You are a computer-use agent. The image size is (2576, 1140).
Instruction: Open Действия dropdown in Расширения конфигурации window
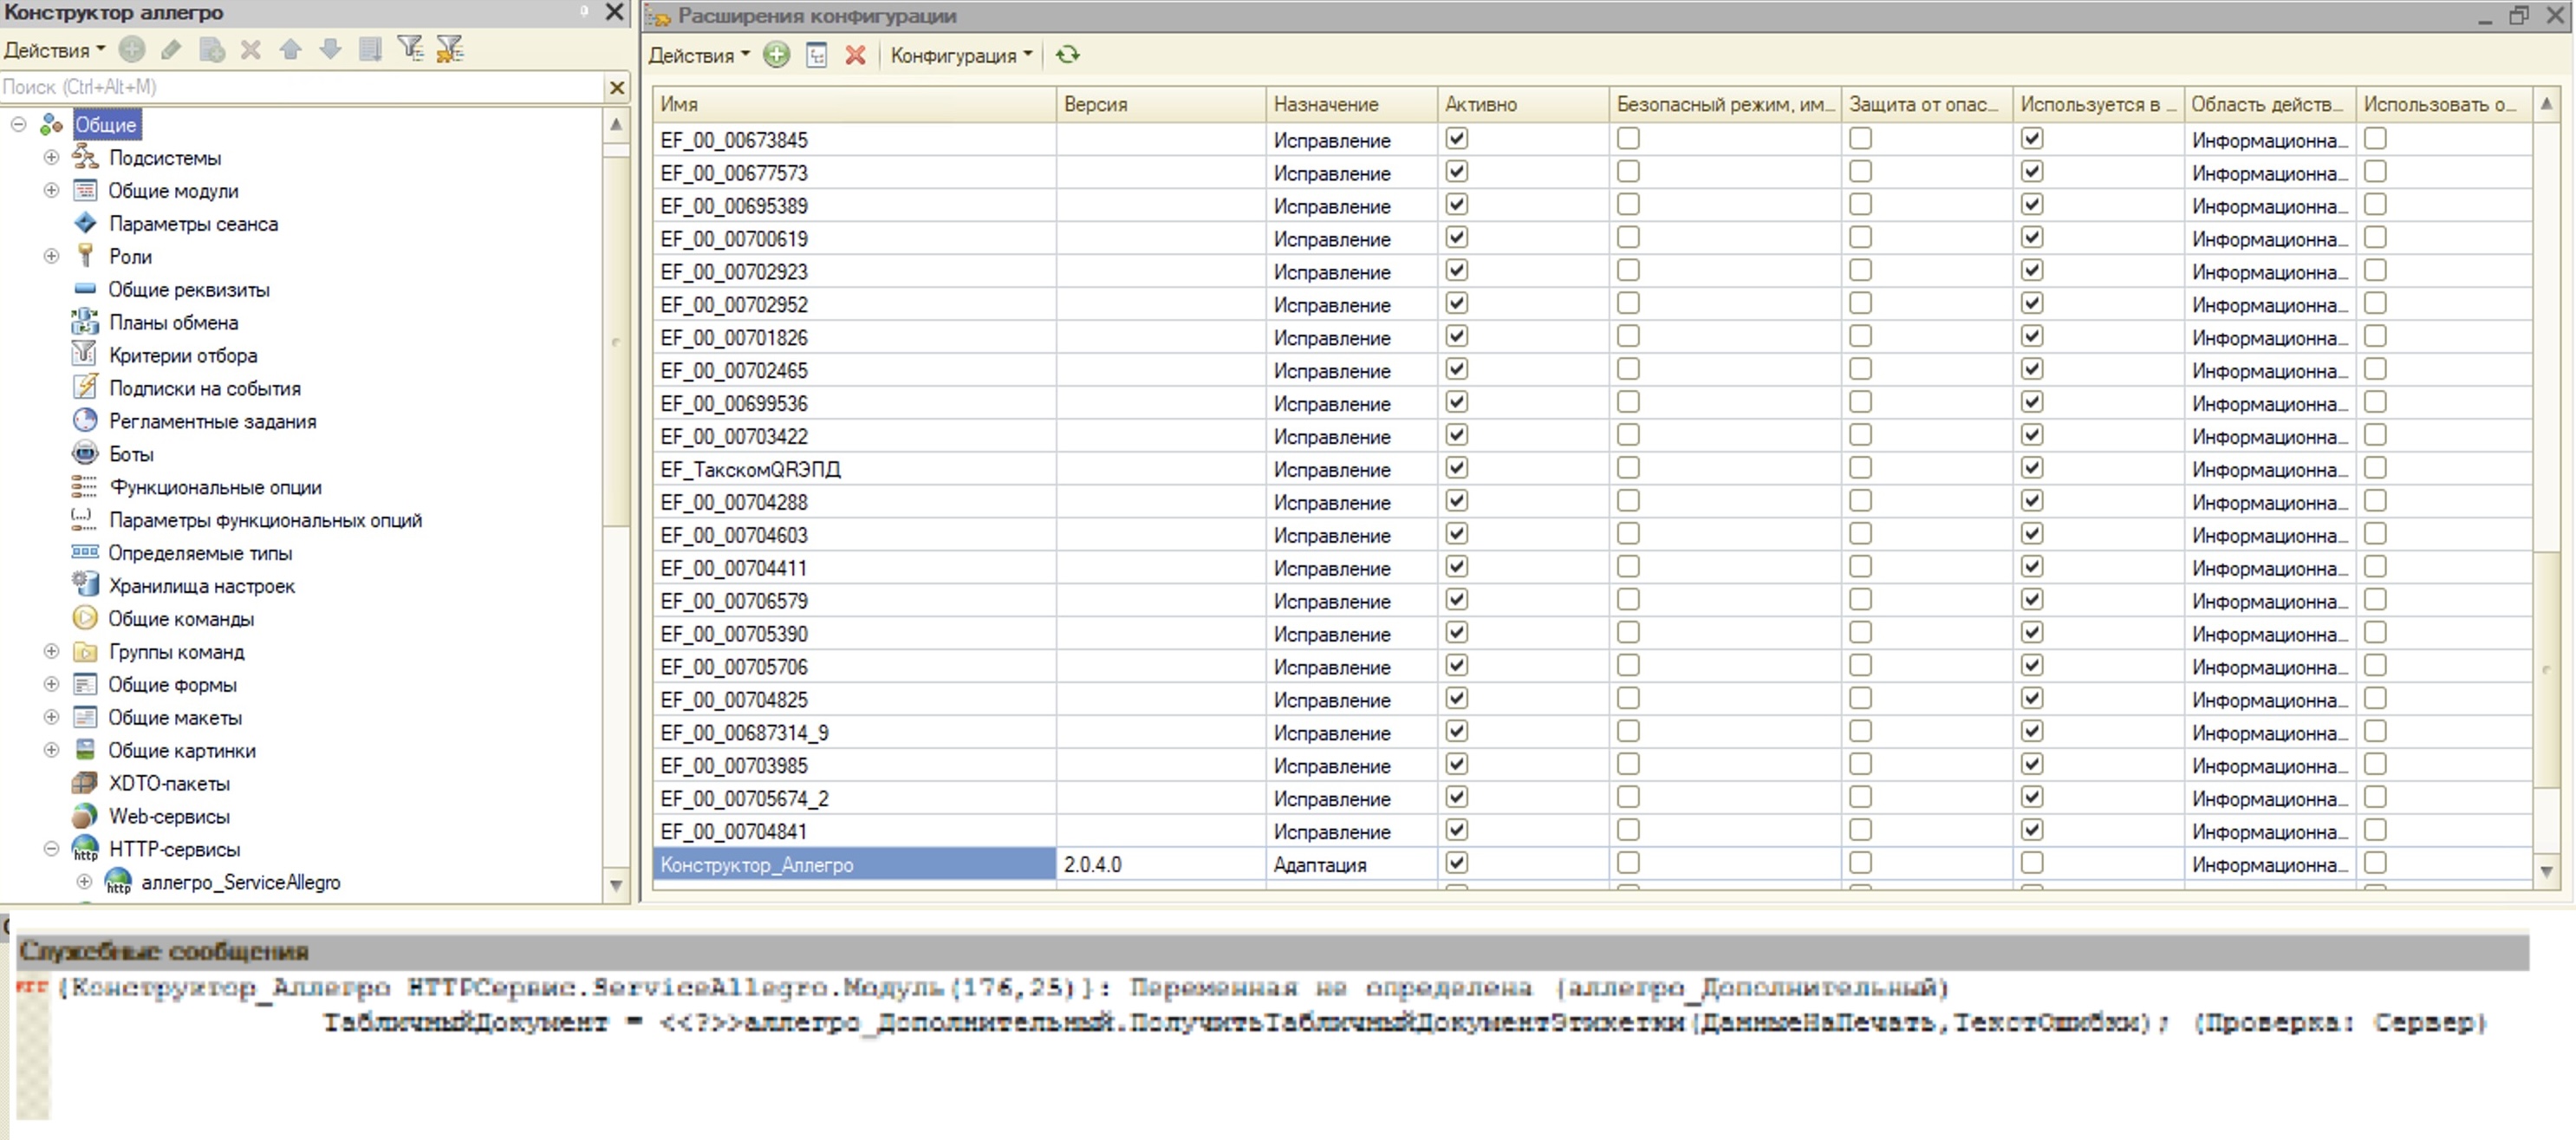pyautogui.click(x=698, y=56)
